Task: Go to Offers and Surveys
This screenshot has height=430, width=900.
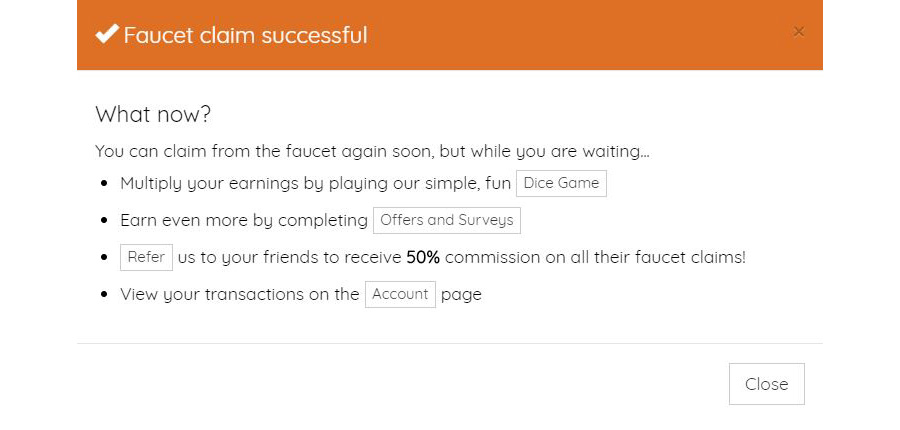Action: tap(447, 220)
